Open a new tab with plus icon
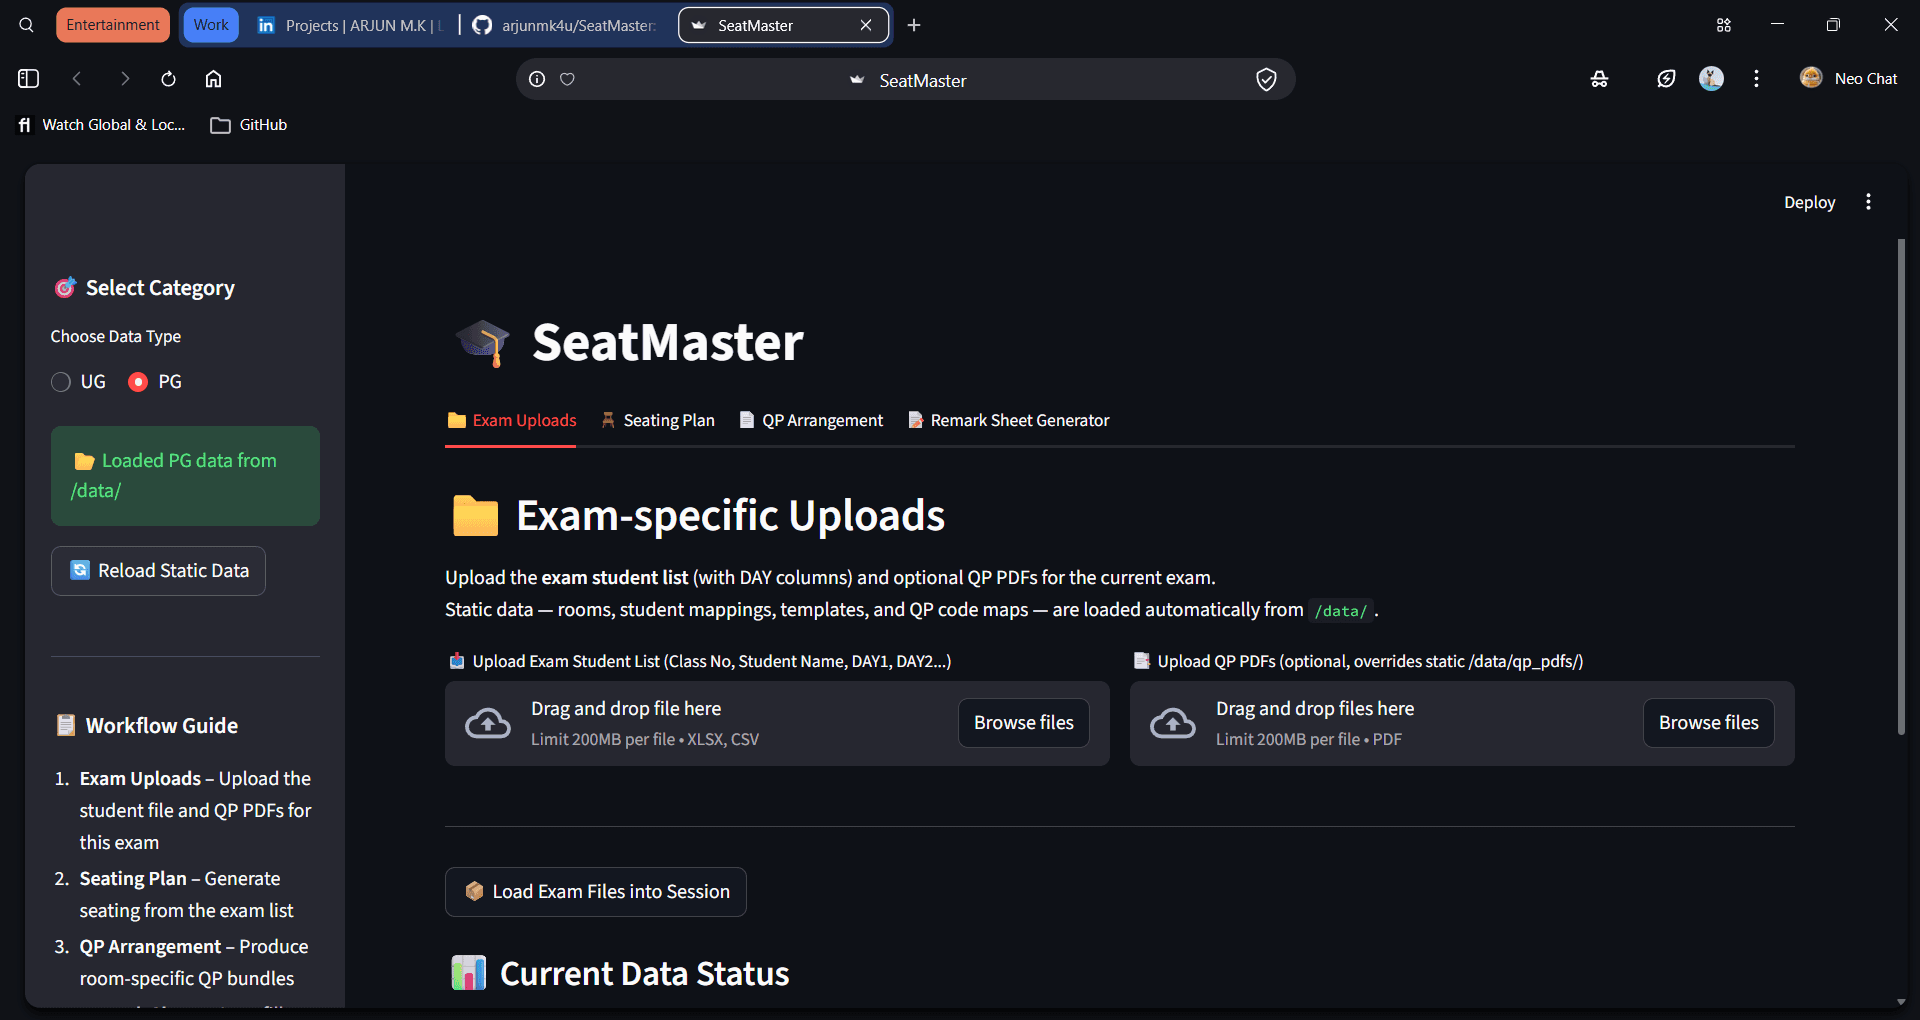 914,25
